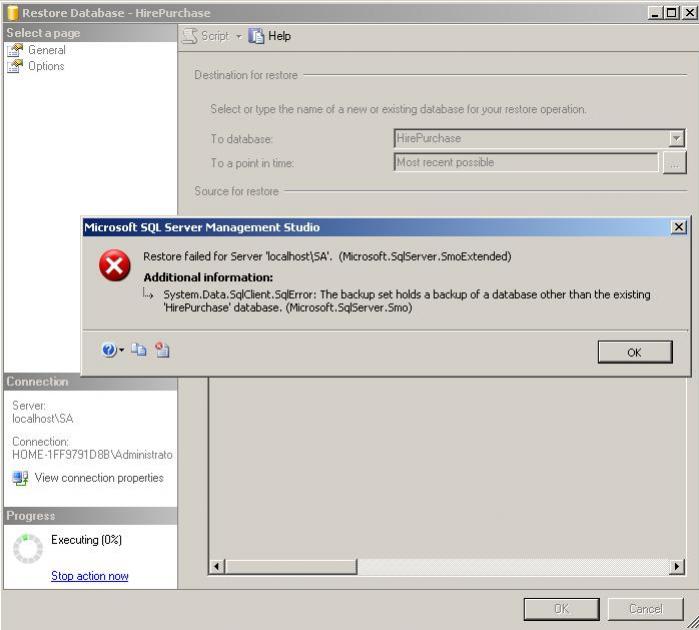
Task: Select the General page
Action: 46,50
